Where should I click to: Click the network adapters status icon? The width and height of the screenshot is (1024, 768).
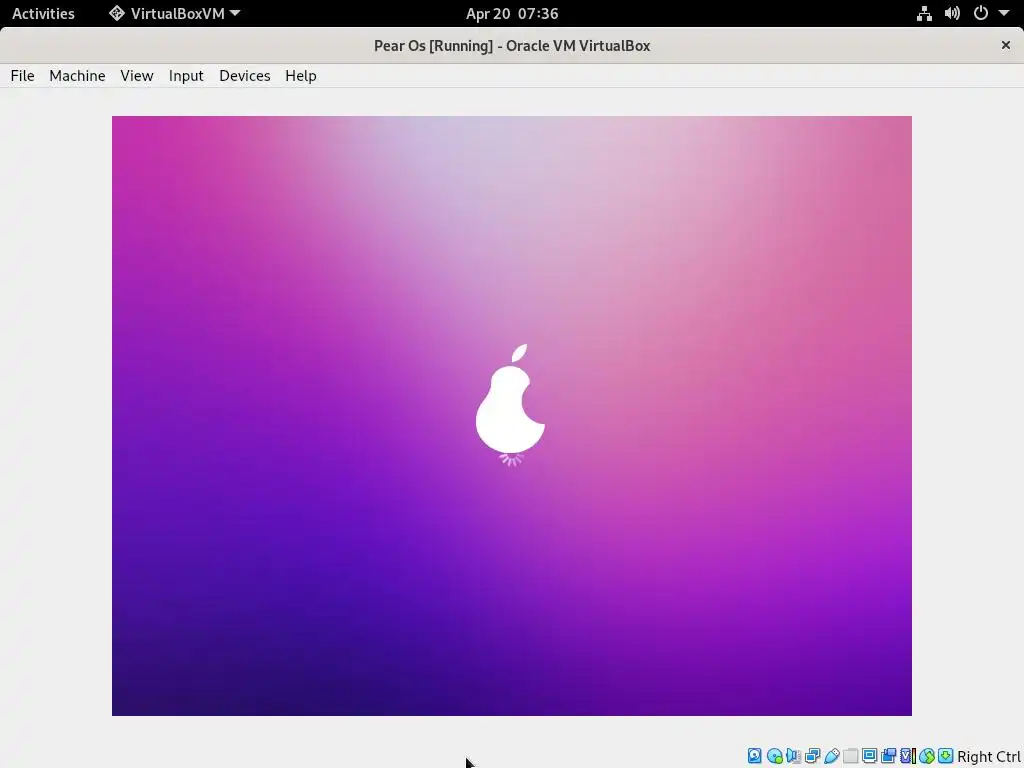(812, 756)
